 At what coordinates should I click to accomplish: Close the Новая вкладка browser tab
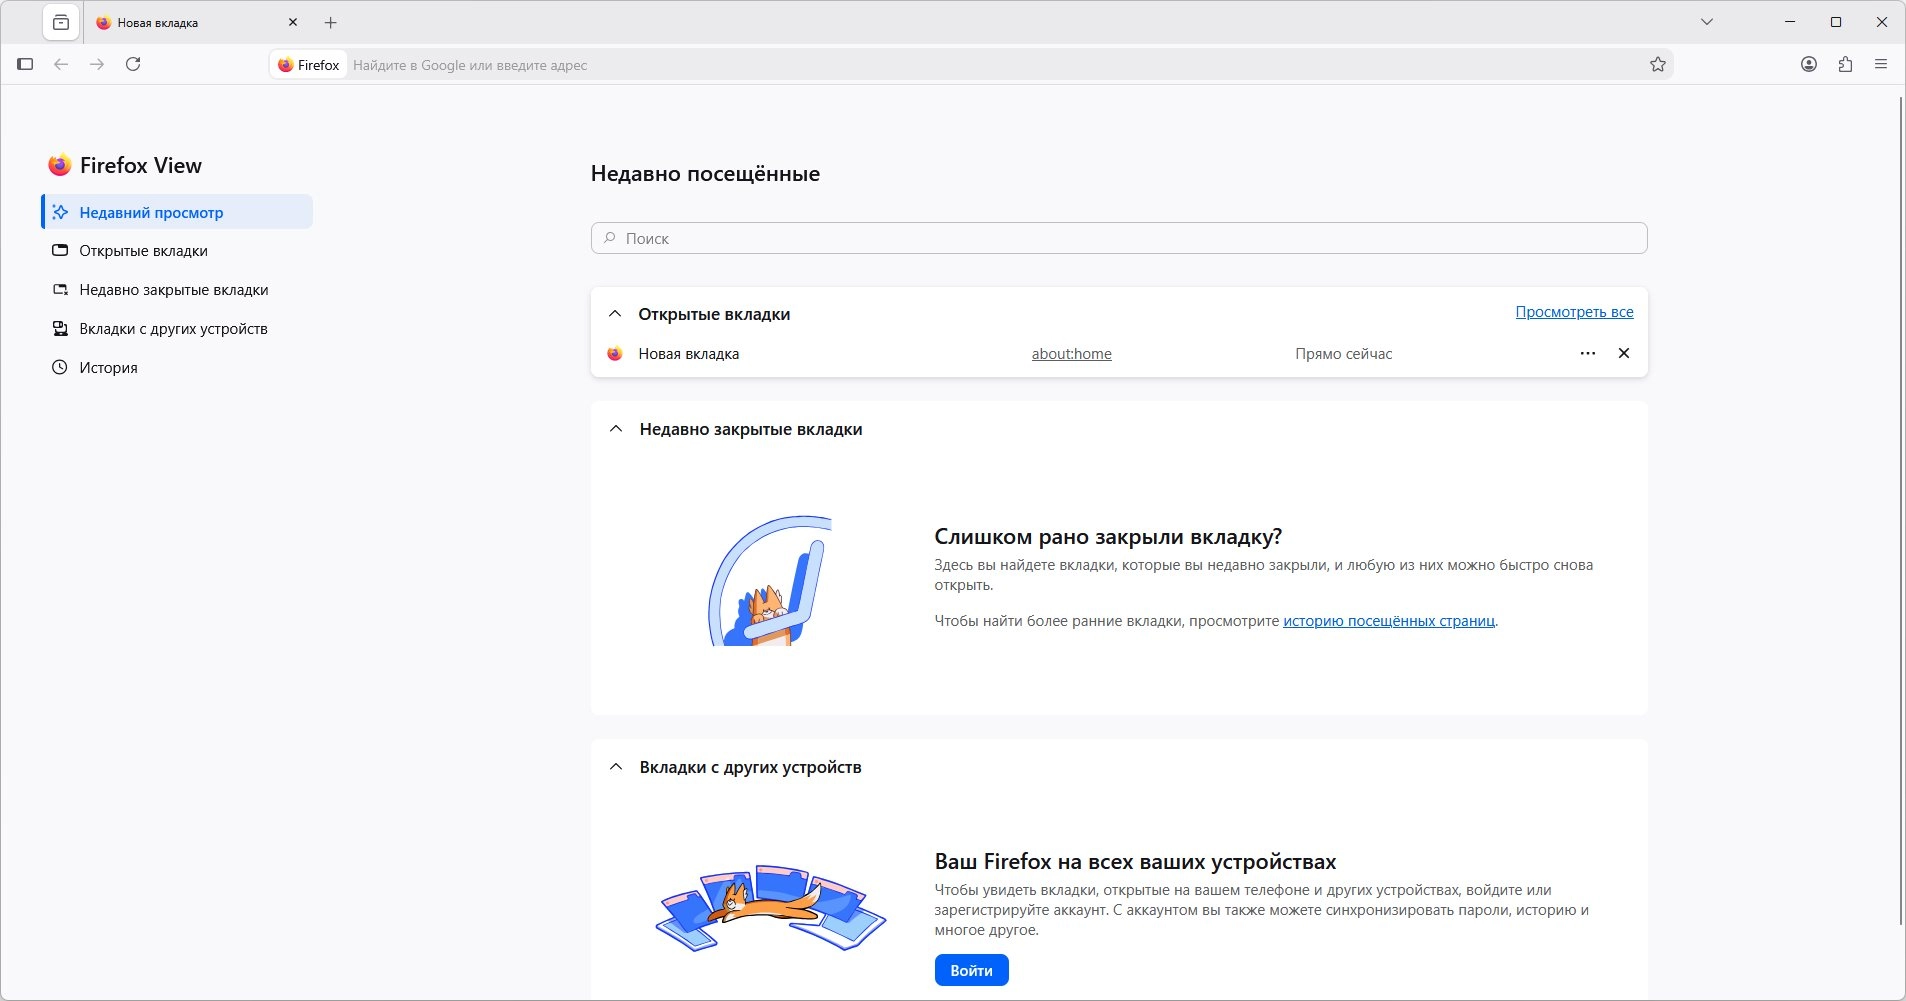click(x=293, y=22)
